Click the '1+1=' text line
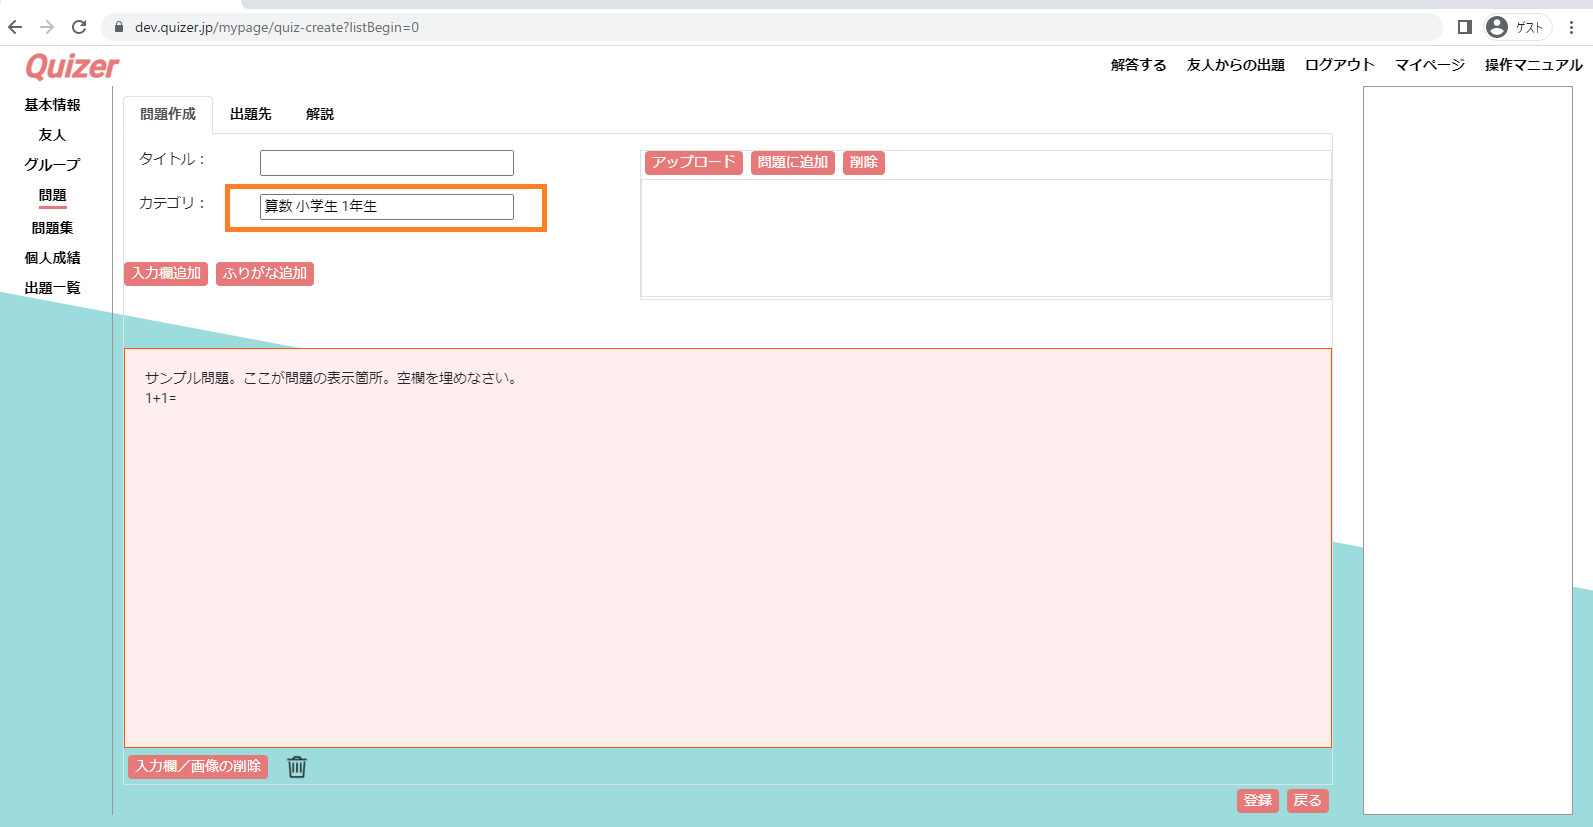1593x827 pixels. [161, 398]
